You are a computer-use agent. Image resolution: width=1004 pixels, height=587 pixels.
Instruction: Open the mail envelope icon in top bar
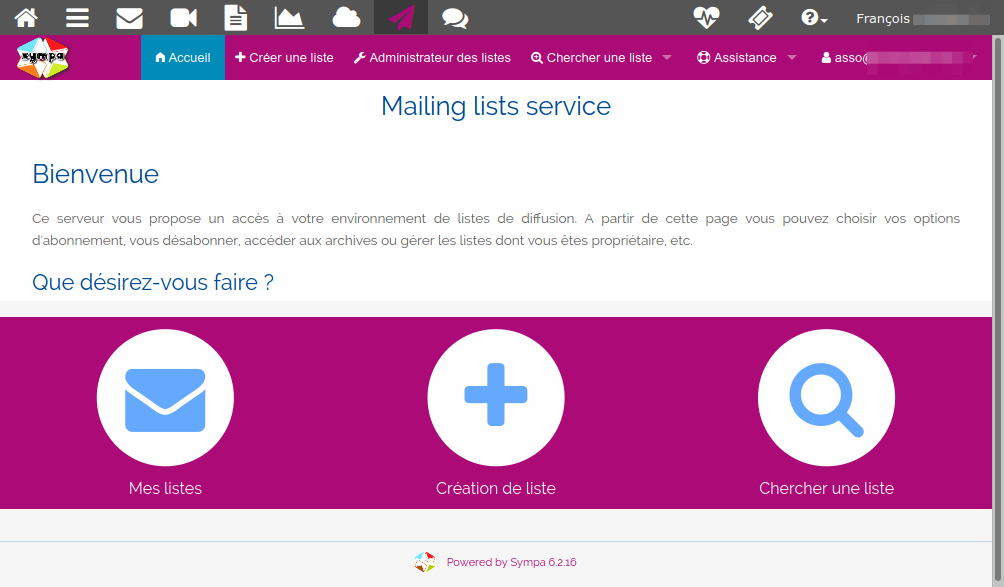point(130,18)
